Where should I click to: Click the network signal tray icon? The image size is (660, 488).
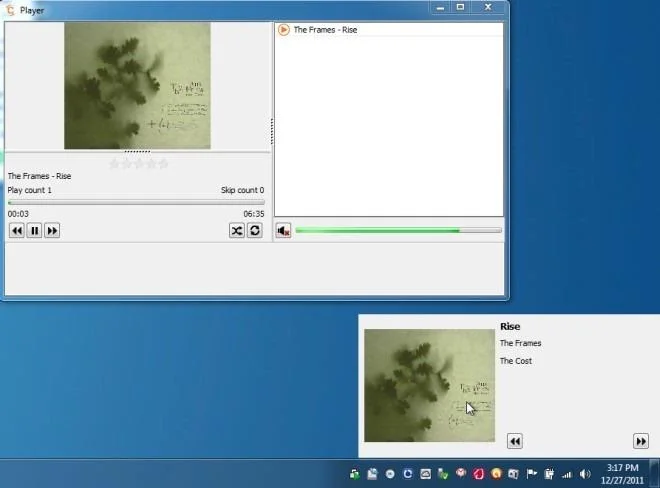pyautogui.click(x=567, y=475)
